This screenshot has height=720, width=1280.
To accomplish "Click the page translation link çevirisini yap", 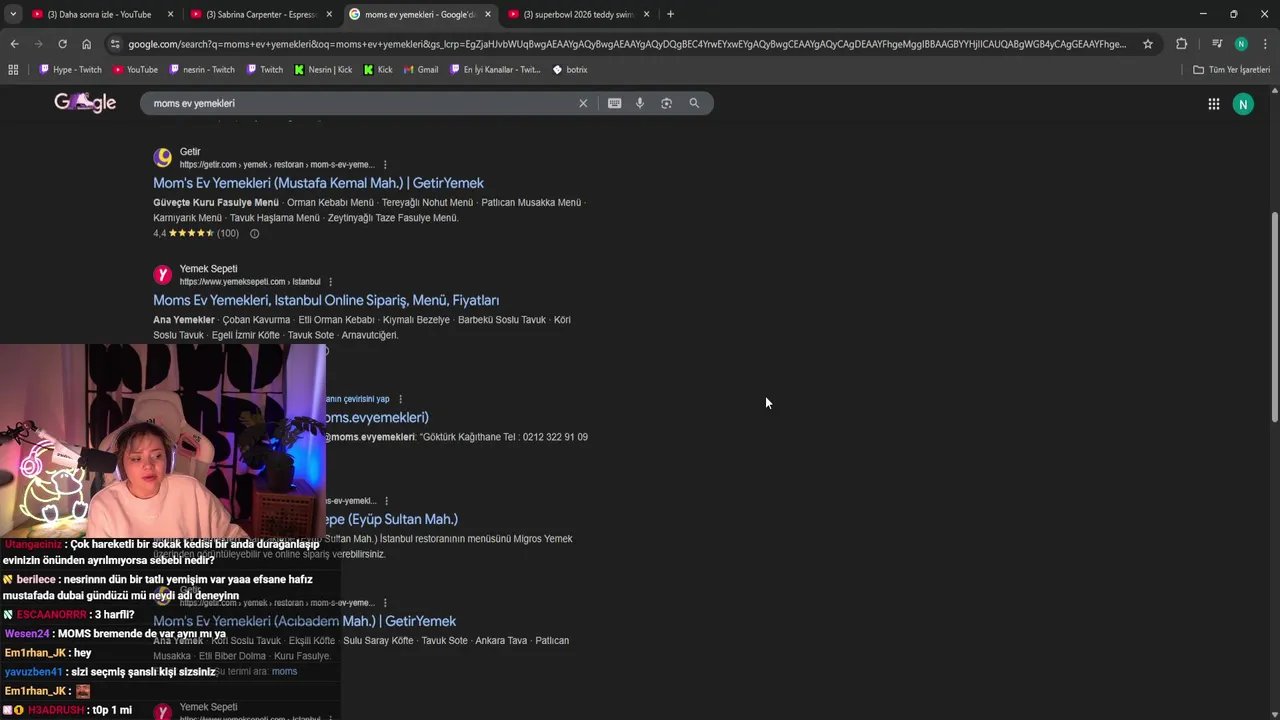I will coord(358,399).
